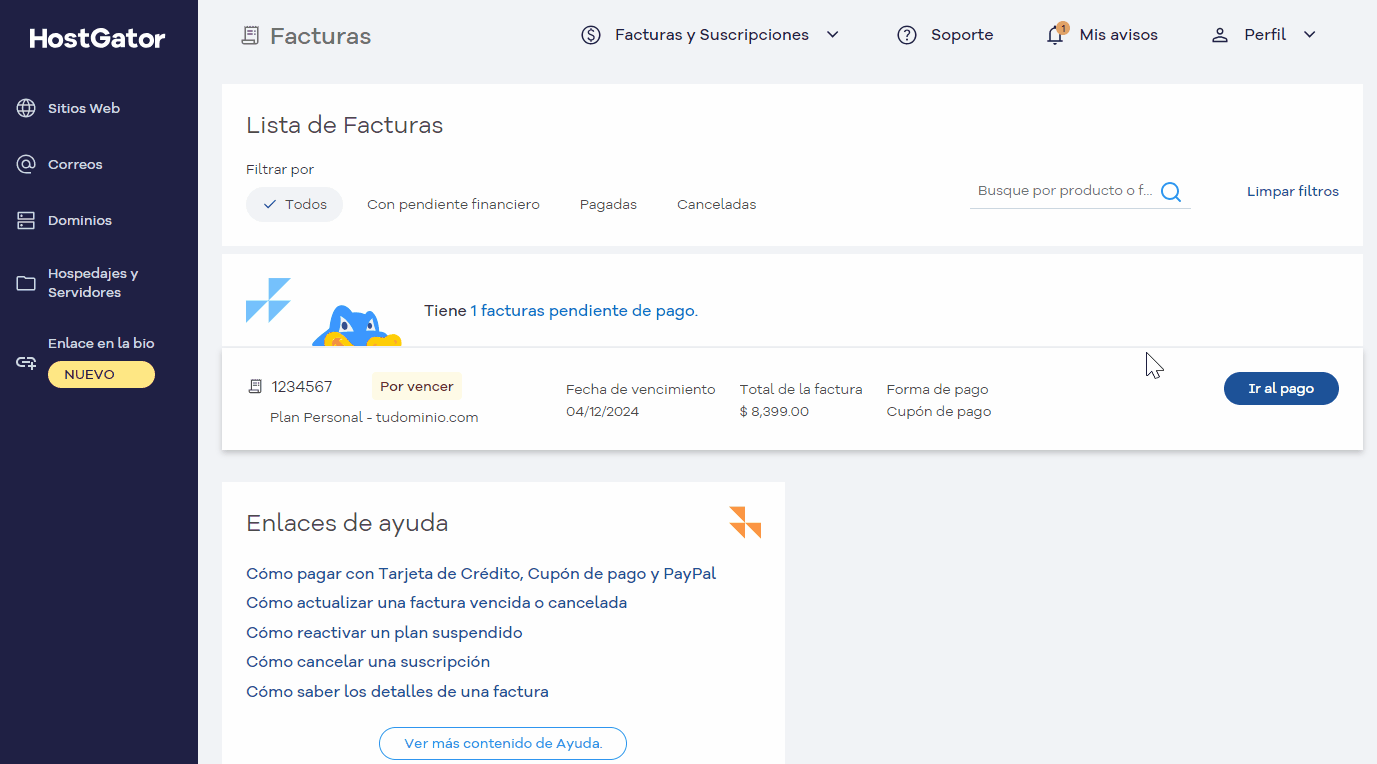Click the user profile icon

pos(1219,35)
